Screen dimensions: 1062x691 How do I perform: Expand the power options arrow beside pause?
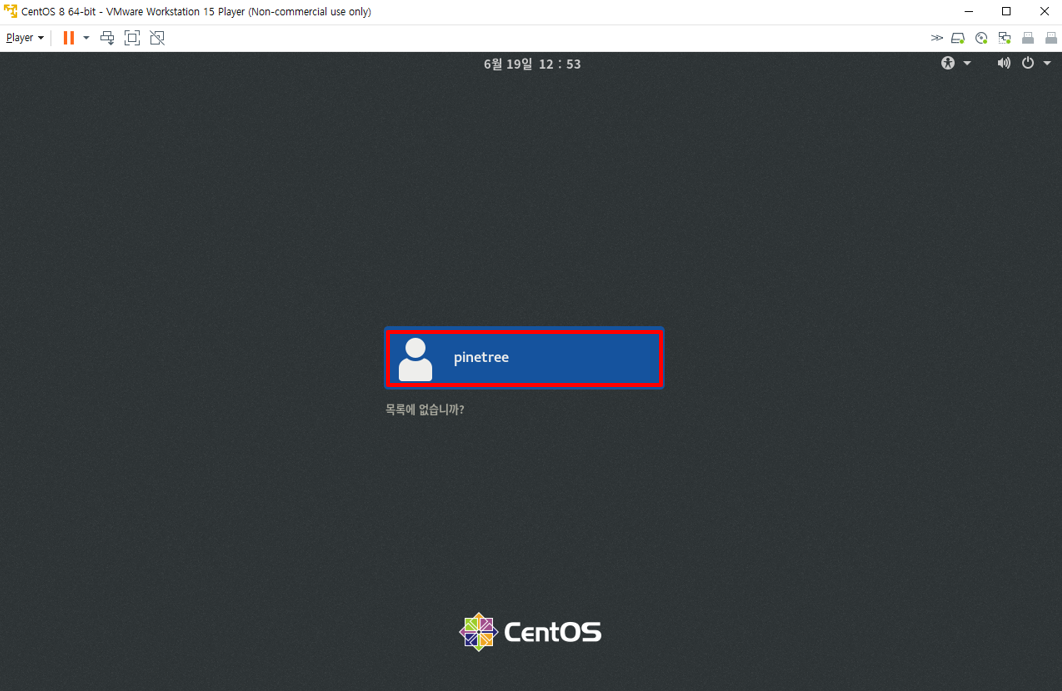[86, 38]
